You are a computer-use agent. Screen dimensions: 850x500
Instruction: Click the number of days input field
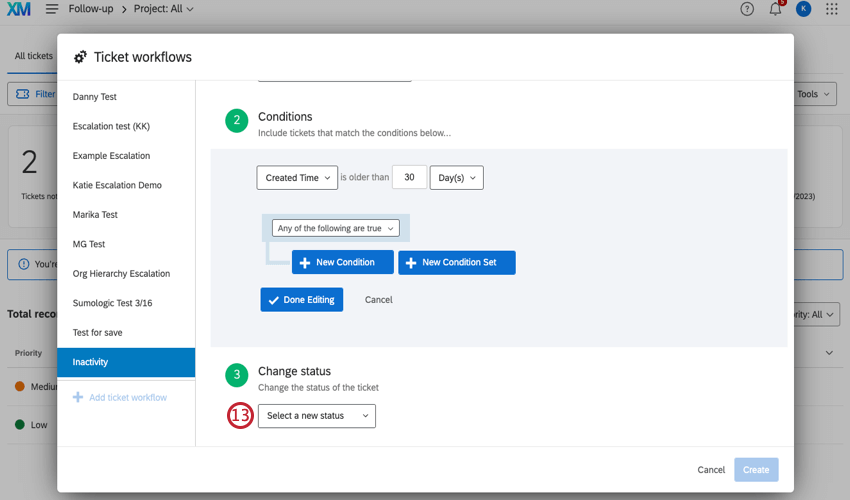pos(409,177)
